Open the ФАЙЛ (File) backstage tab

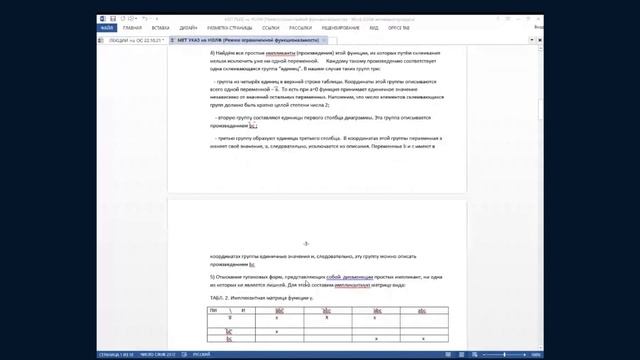tap(107, 28)
